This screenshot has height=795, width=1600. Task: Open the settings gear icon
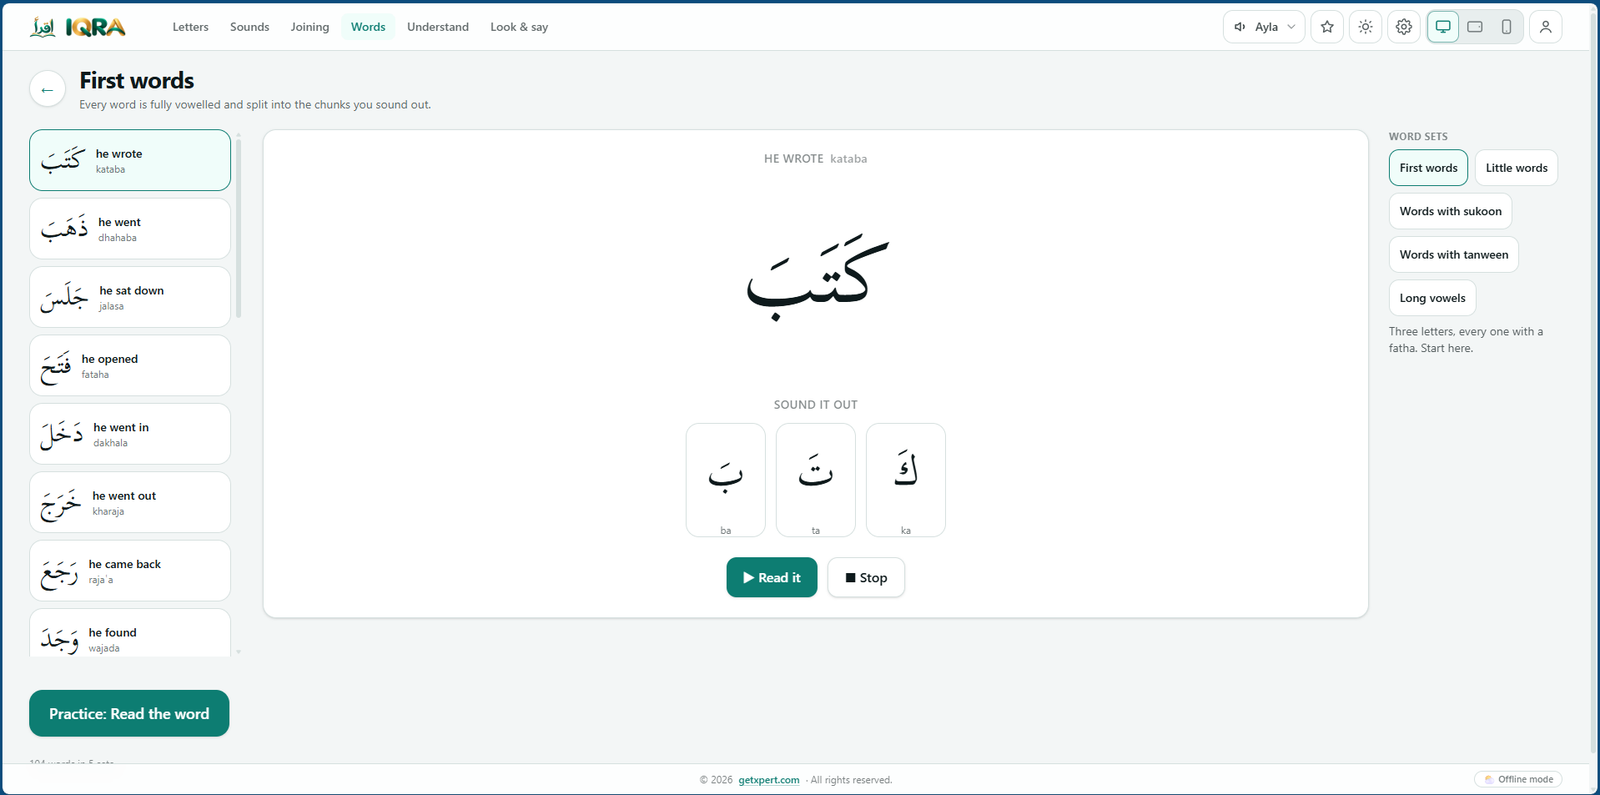pyautogui.click(x=1404, y=27)
